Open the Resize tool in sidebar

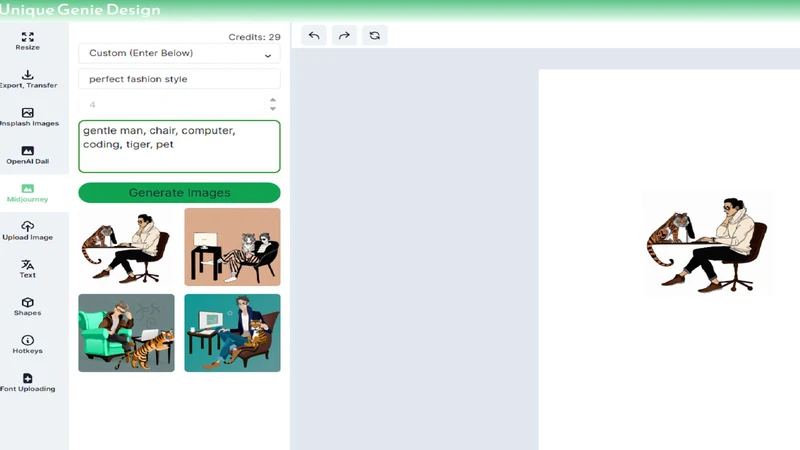(x=28, y=41)
